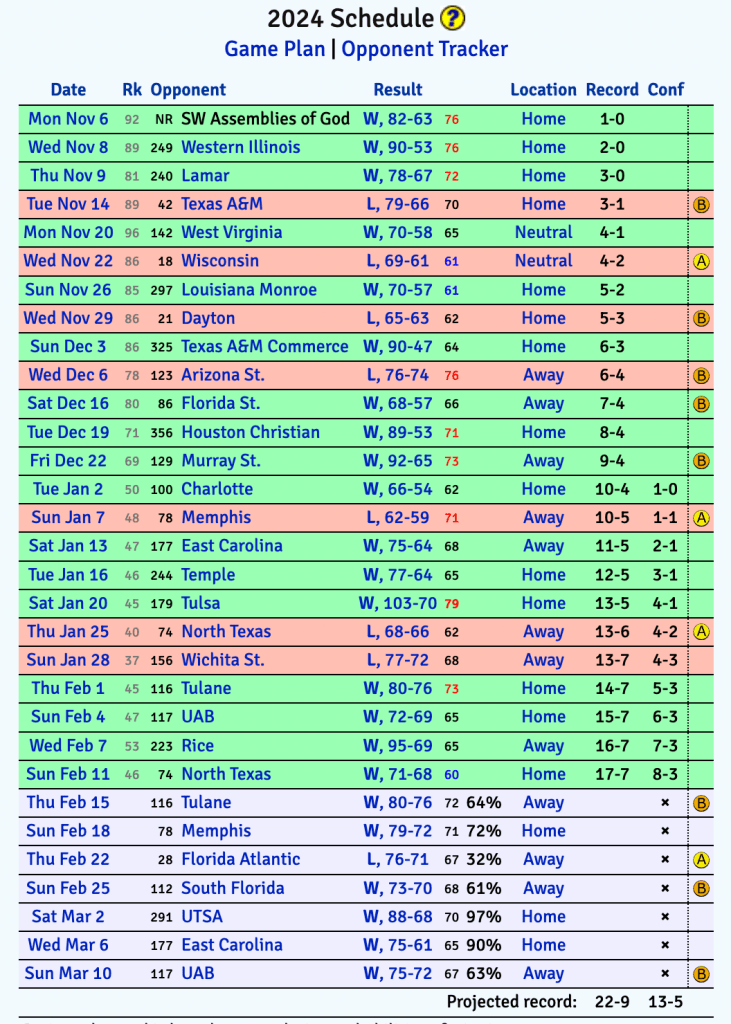Open the West Virginia team link
This screenshot has height=1024, width=731.
tap(232, 232)
